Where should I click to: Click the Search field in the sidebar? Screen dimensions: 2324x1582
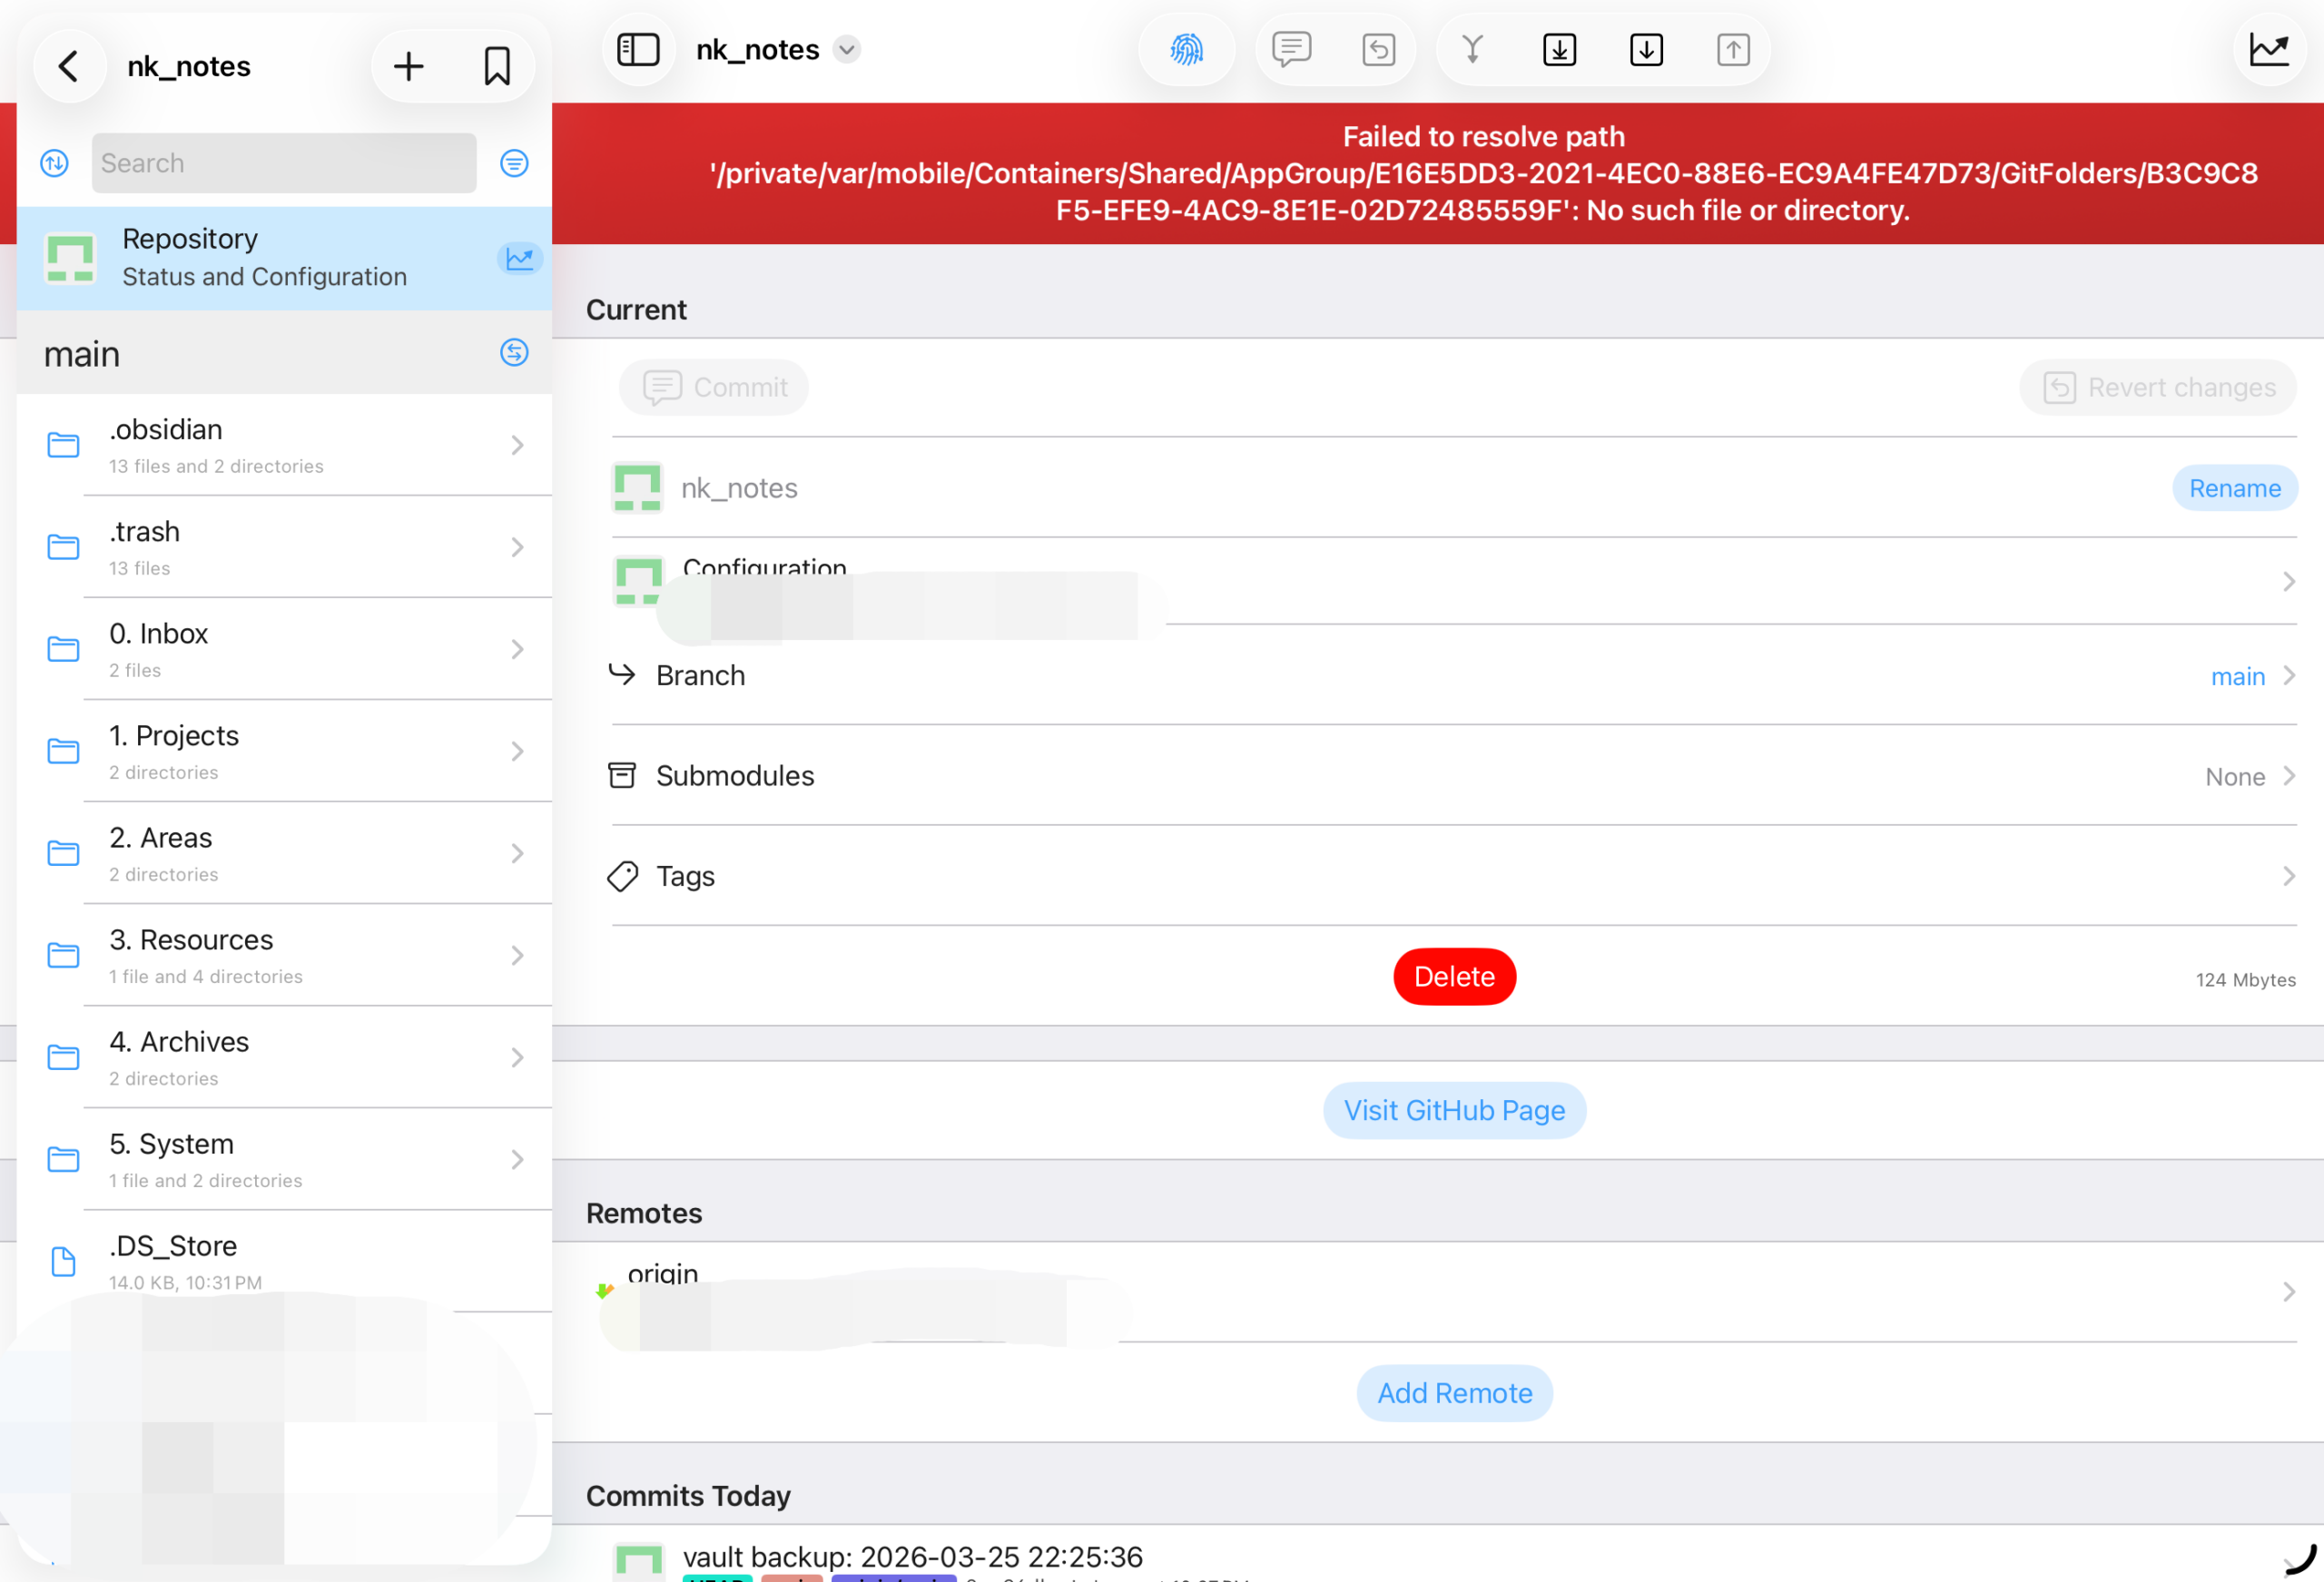click(x=284, y=163)
